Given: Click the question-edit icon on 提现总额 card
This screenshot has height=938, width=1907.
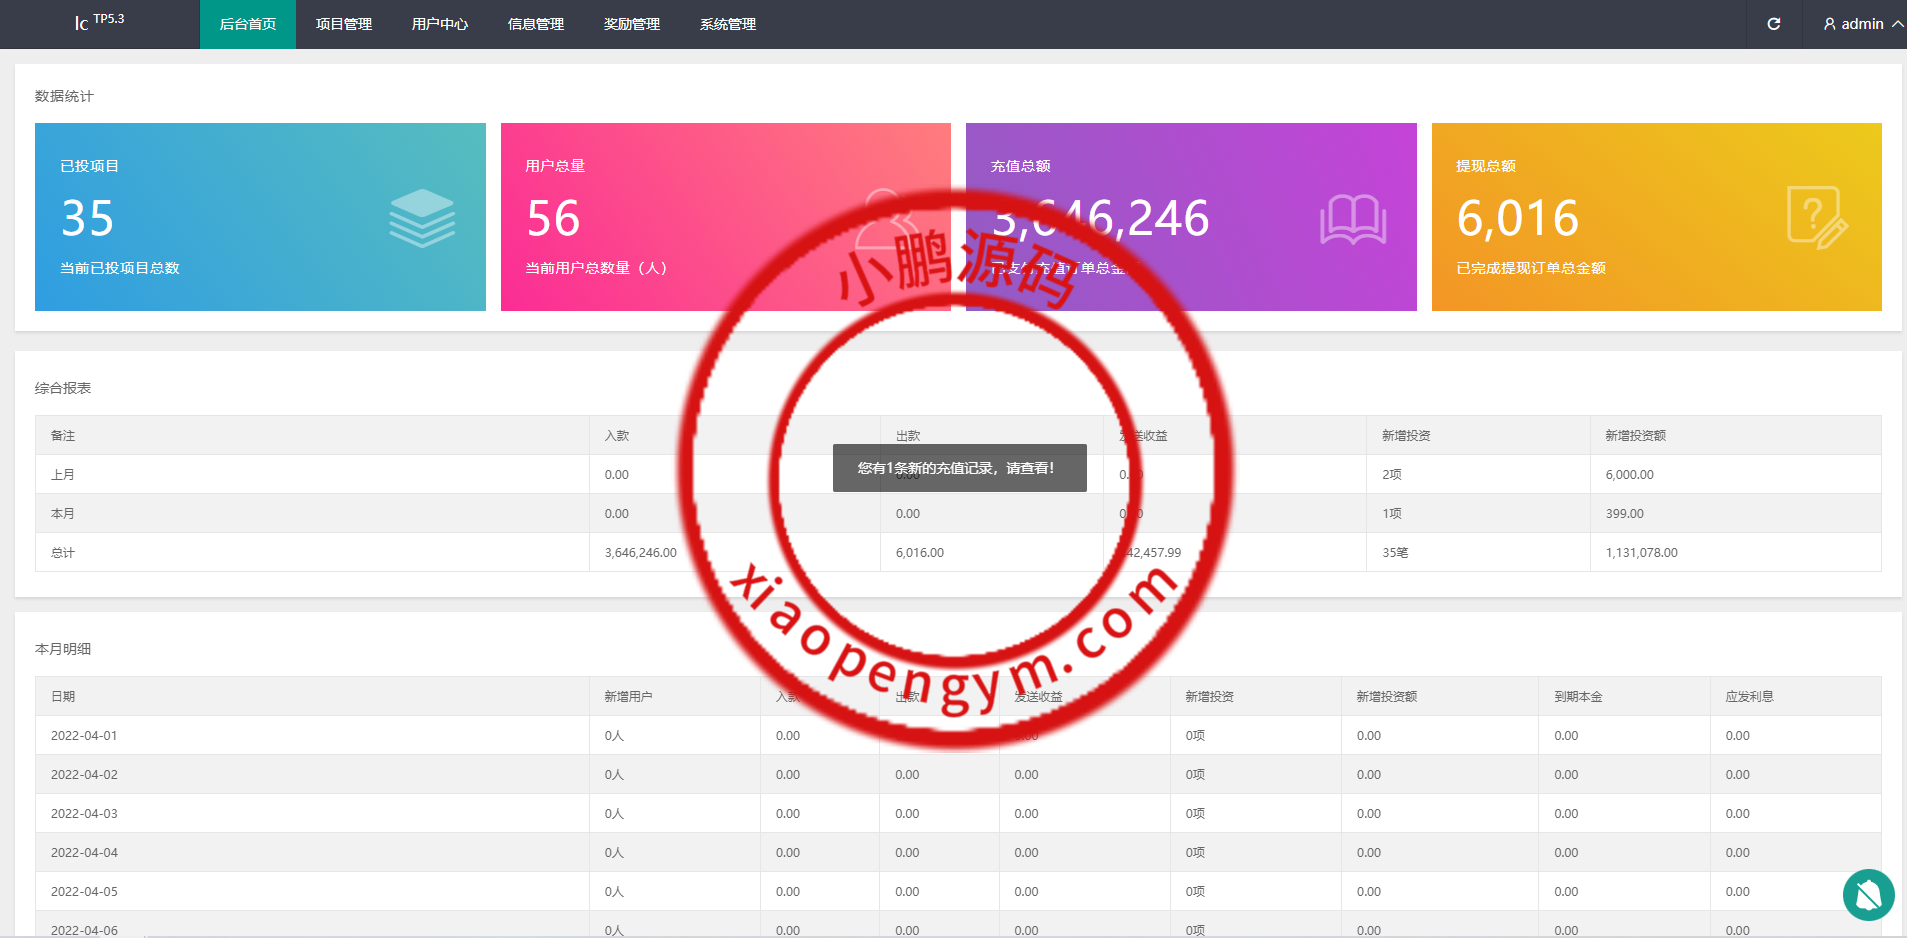Looking at the screenshot, I should click(x=1816, y=218).
